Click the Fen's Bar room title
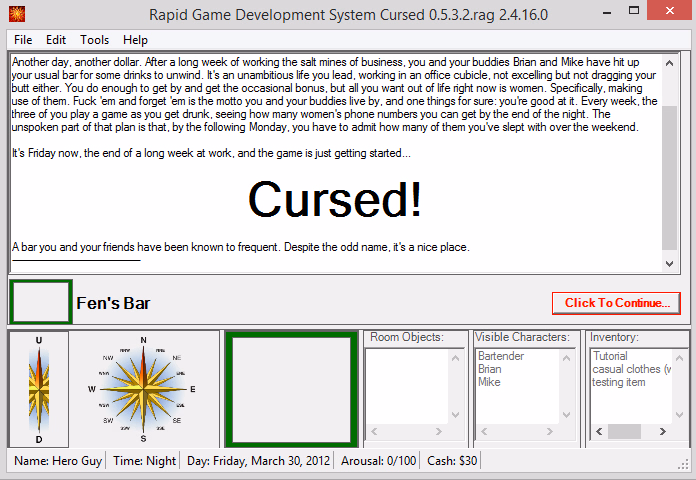This screenshot has width=696, height=480. [113, 303]
